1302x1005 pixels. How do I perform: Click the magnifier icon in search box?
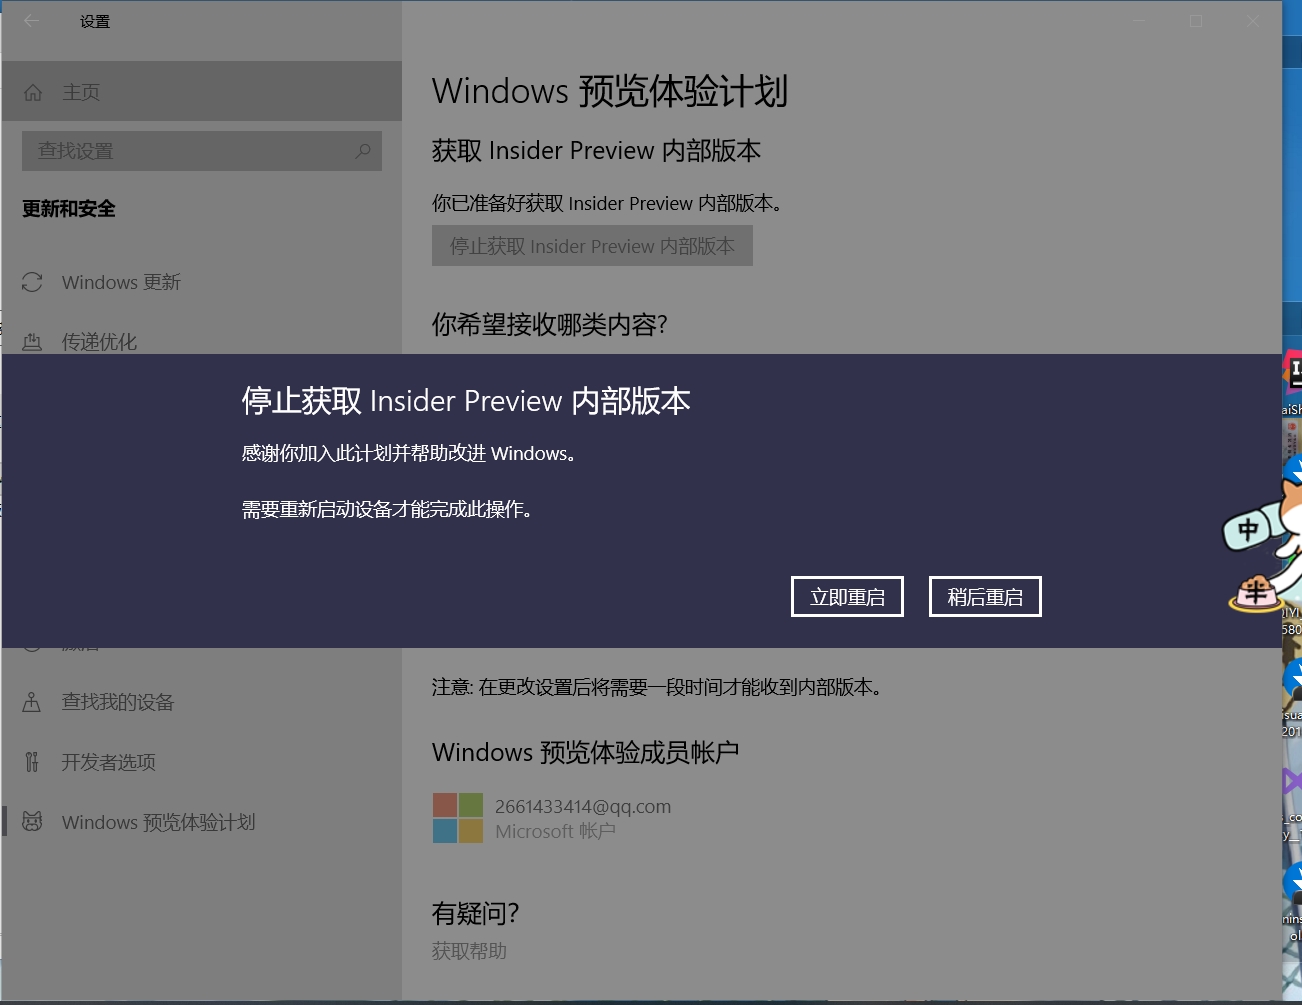pyautogui.click(x=363, y=151)
